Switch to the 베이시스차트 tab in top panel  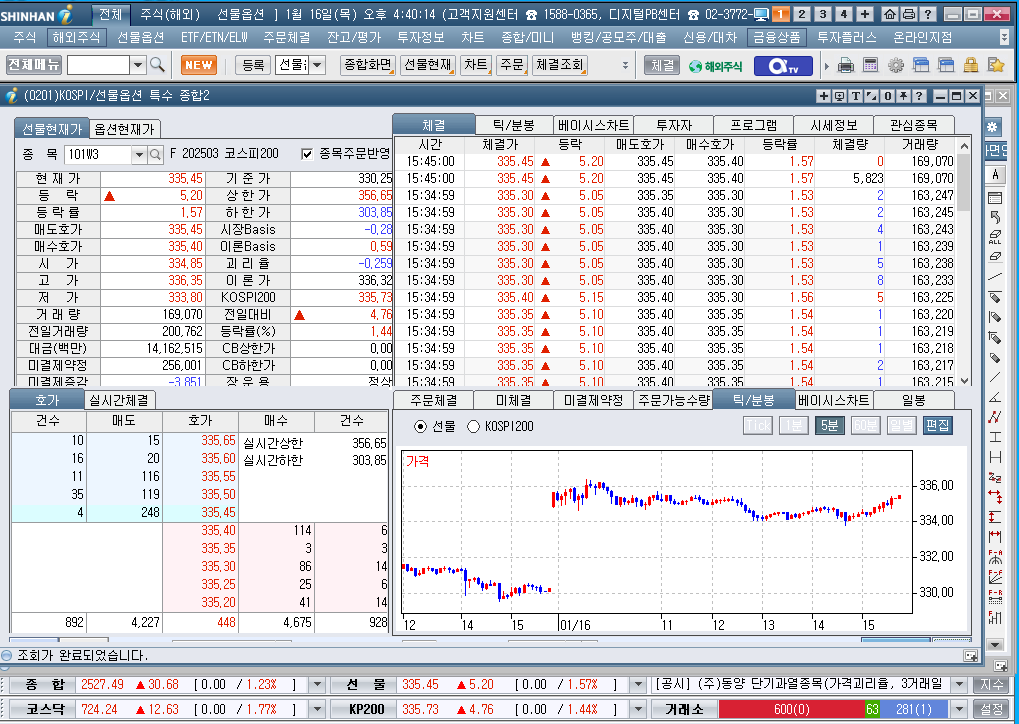(x=593, y=125)
